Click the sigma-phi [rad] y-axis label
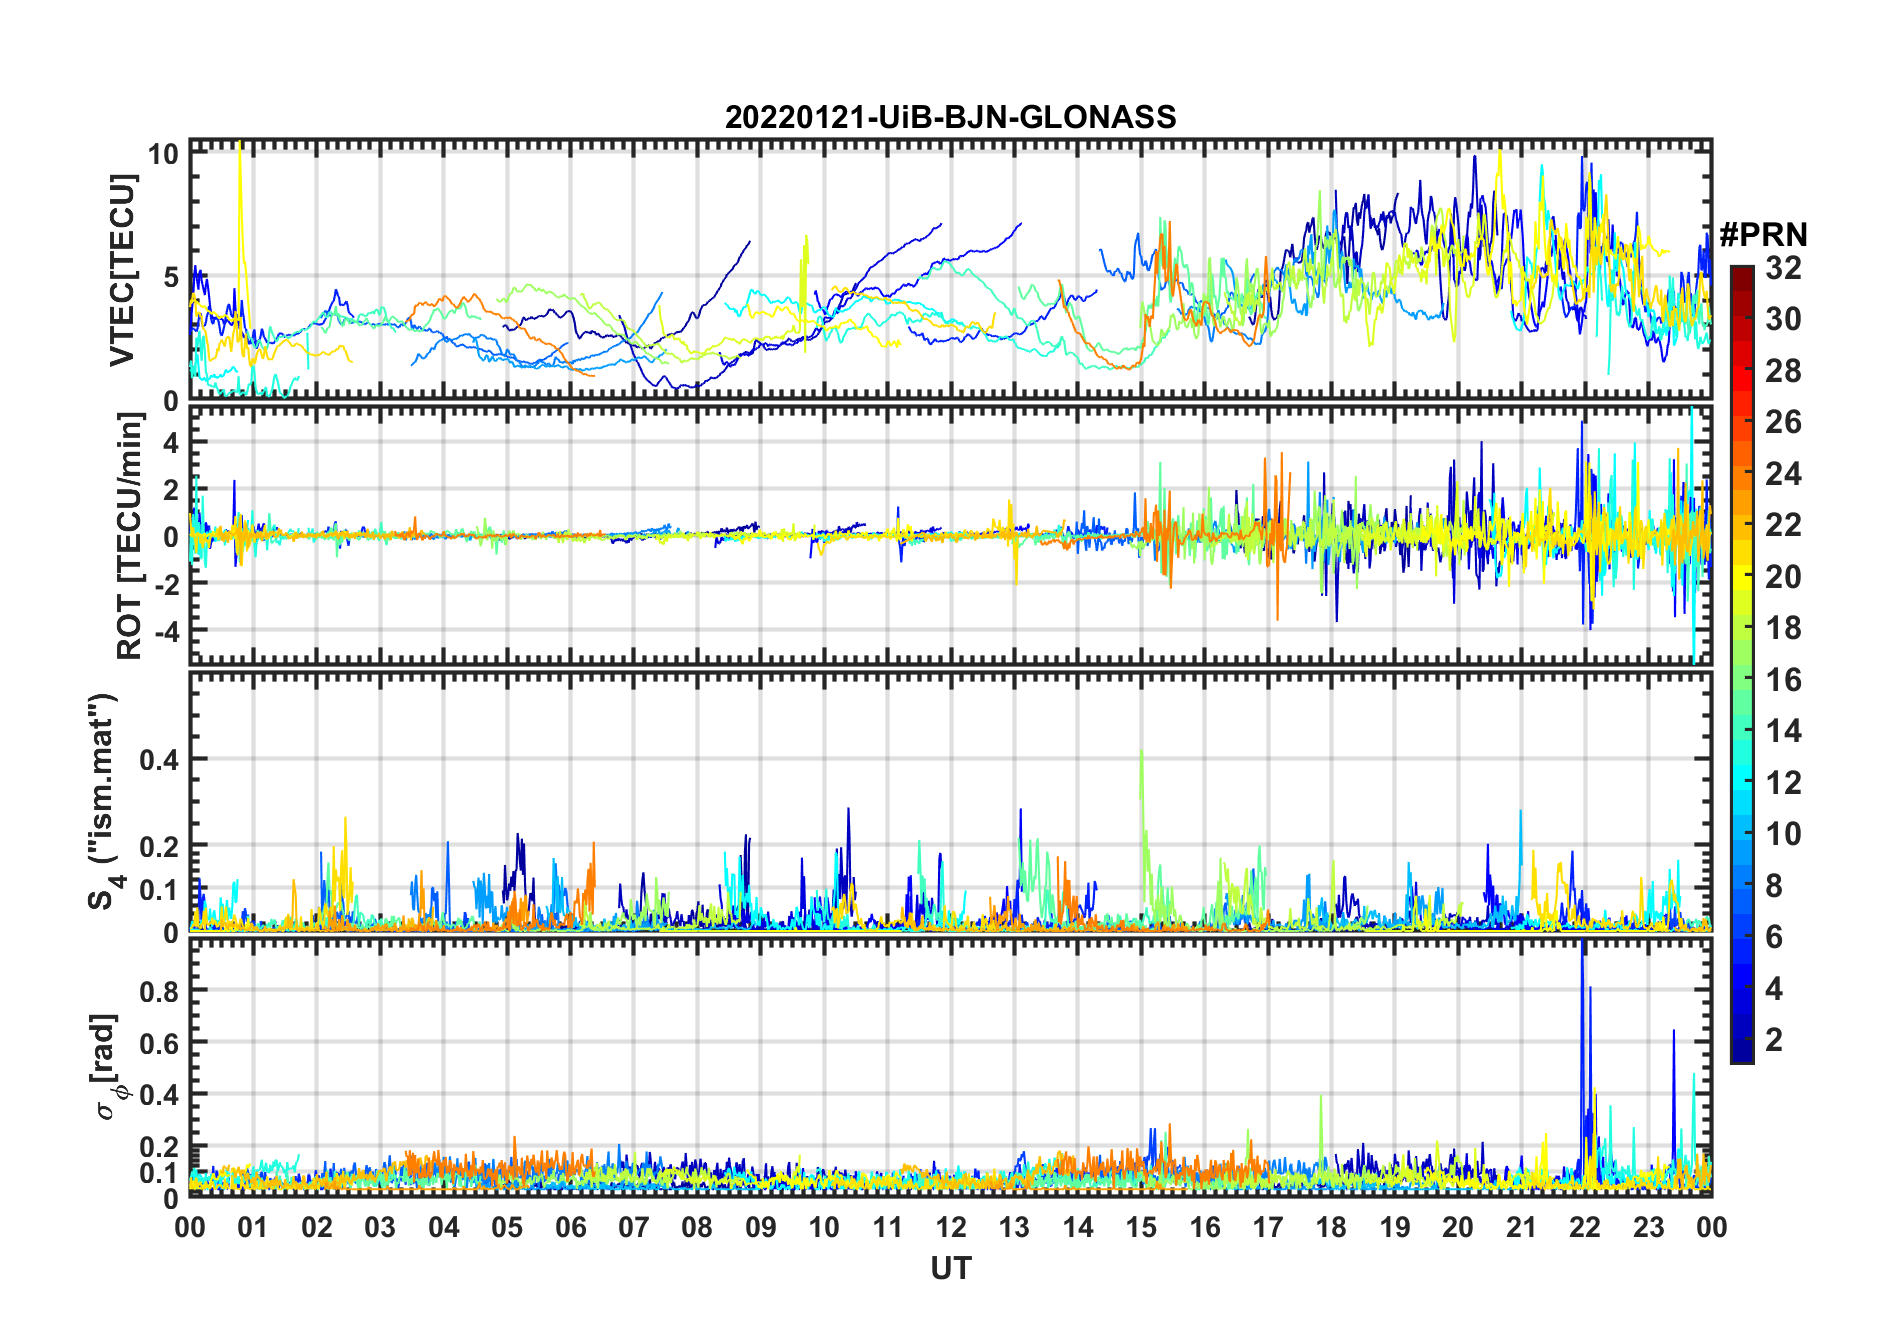 107,1067
